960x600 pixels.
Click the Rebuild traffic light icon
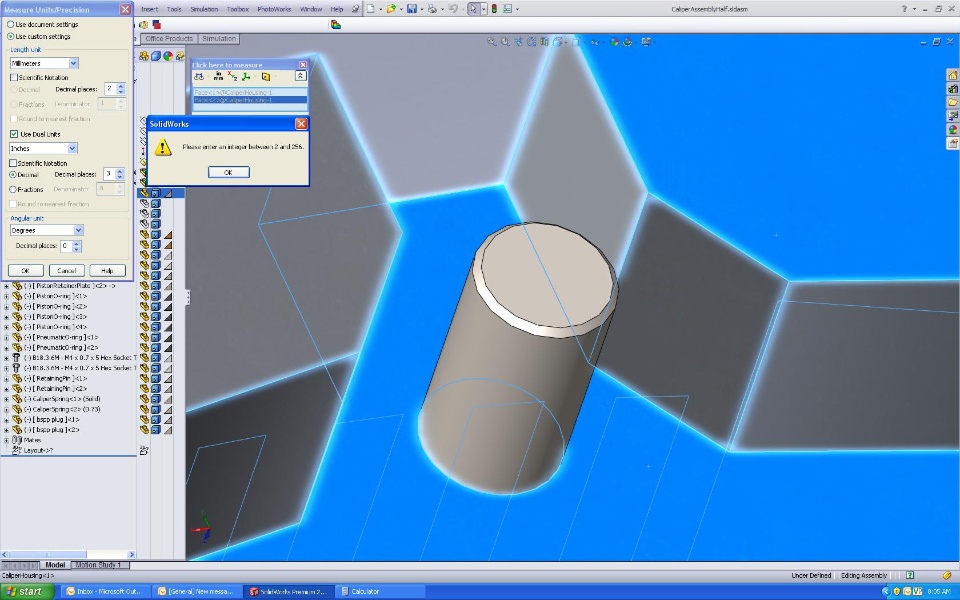(x=494, y=8)
